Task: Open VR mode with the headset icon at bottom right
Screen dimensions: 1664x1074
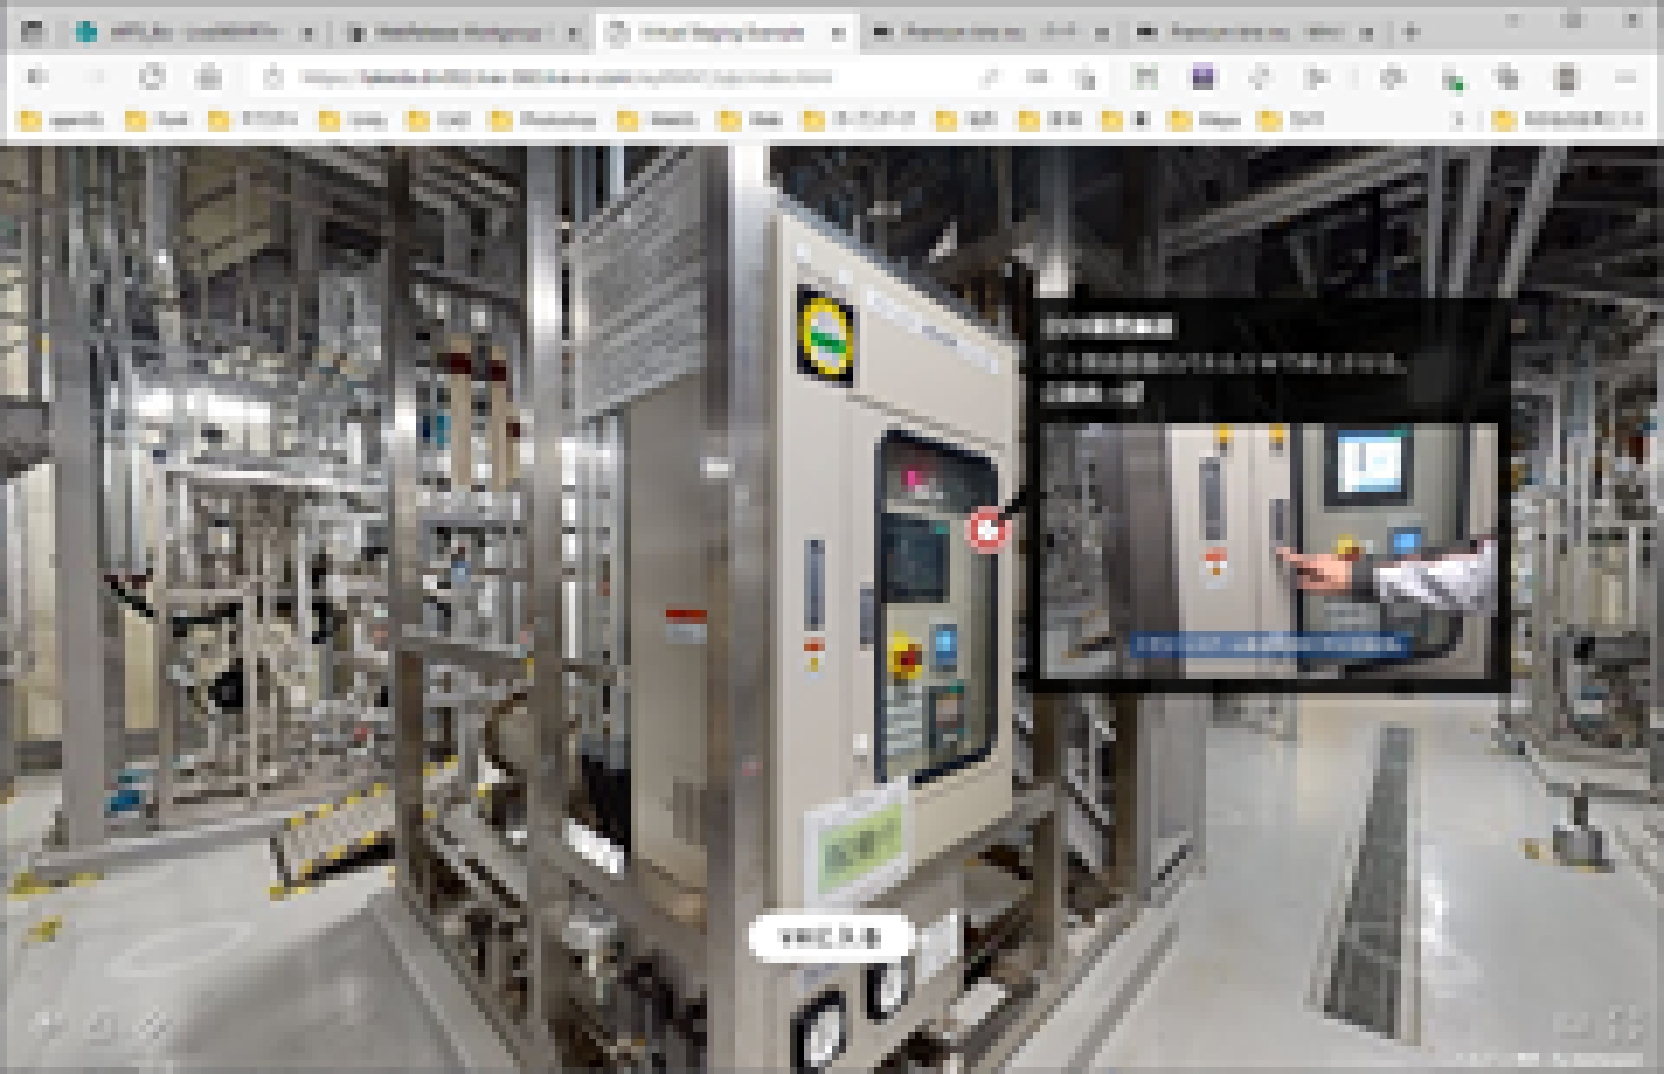Action: pyautogui.click(x=1570, y=1023)
